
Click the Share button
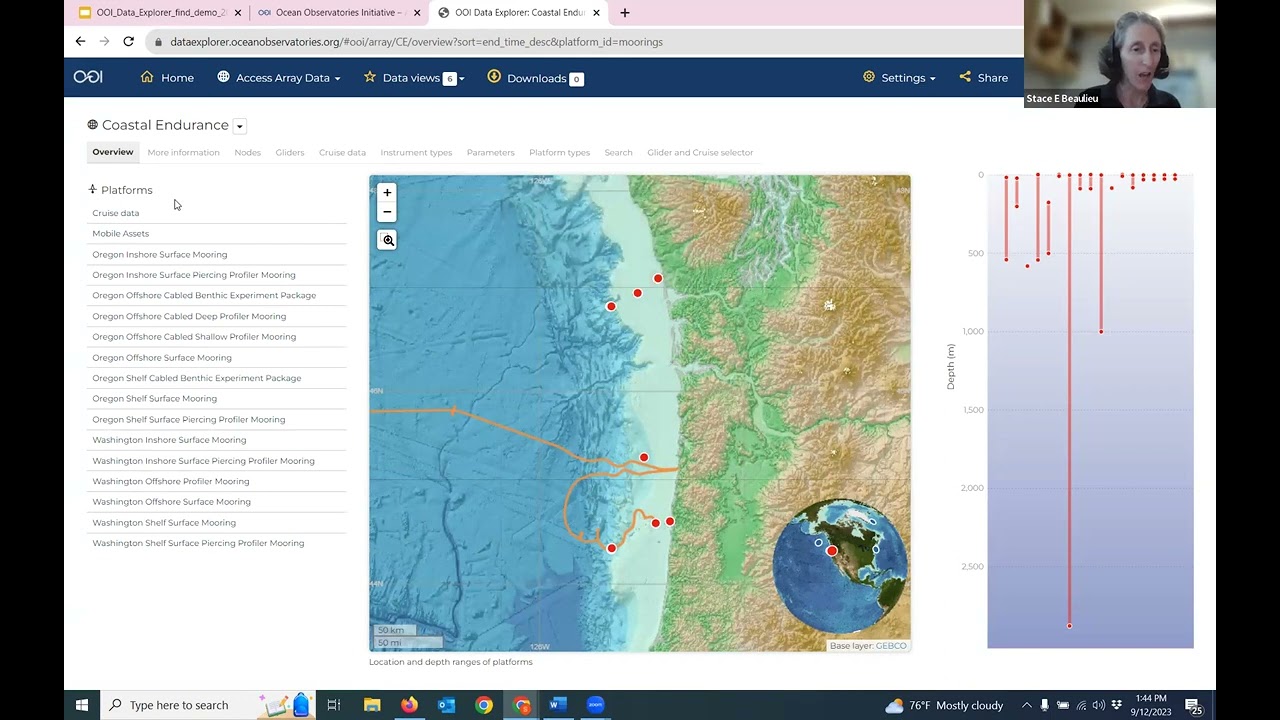click(983, 77)
